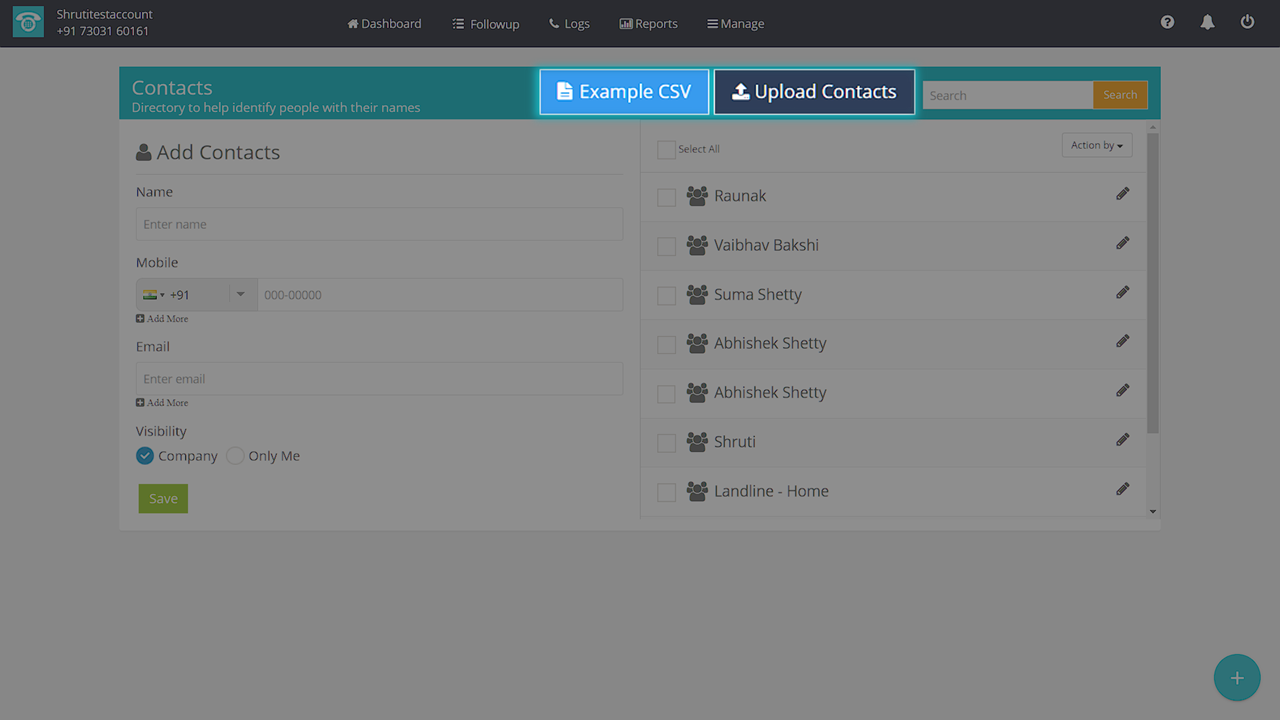The height and width of the screenshot is (720, 1280).
Task: Edit the Raunak contact pencil icon
Action: 1122,194
